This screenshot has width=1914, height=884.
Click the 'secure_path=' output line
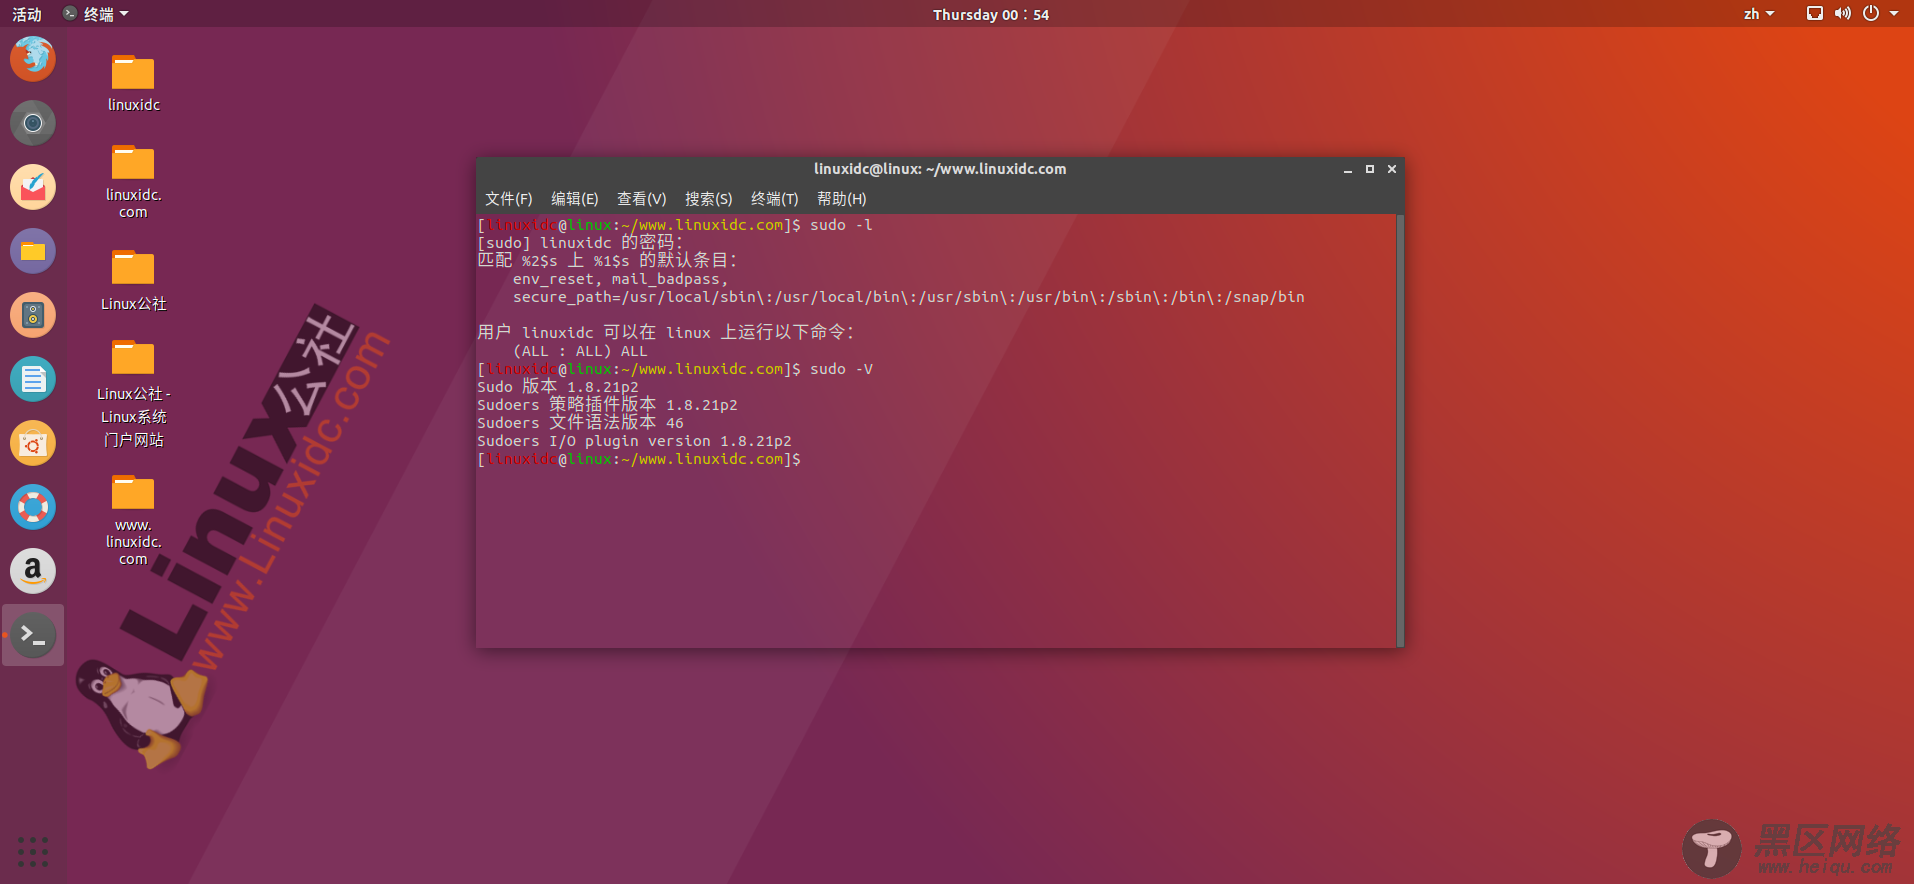(909, 297)
